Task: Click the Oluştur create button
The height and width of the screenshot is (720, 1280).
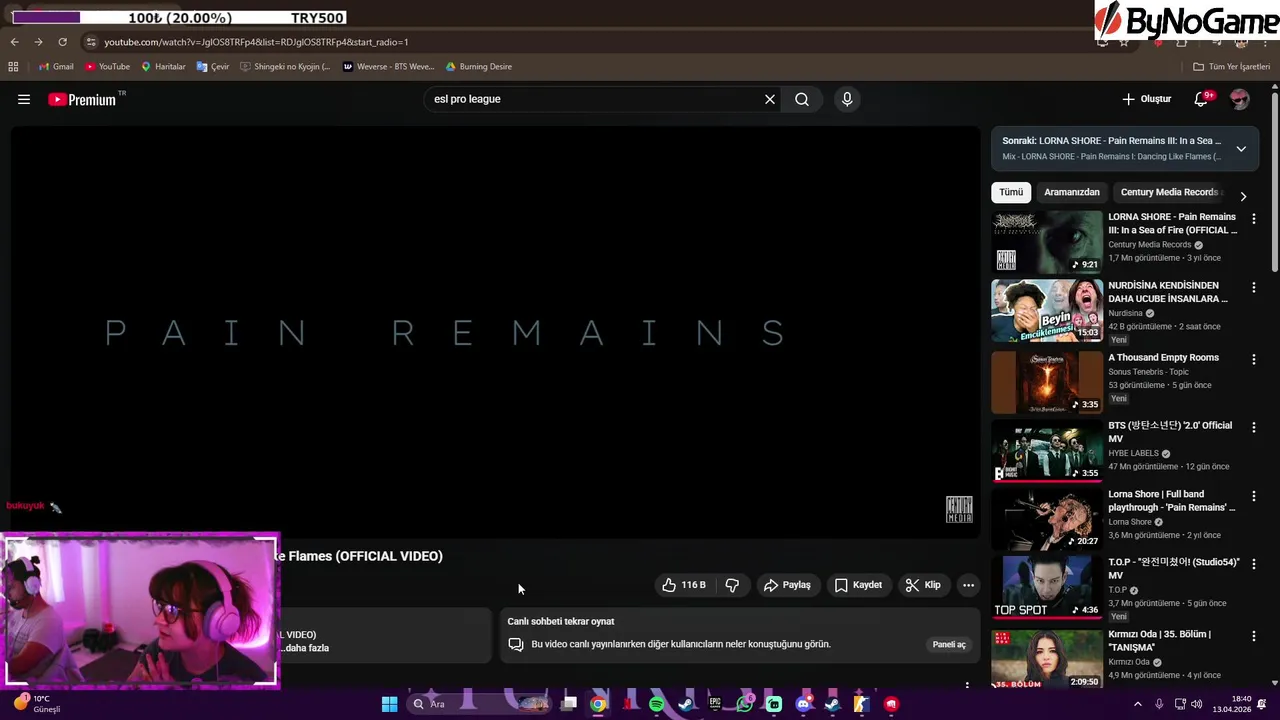Action: (1146, 99)
